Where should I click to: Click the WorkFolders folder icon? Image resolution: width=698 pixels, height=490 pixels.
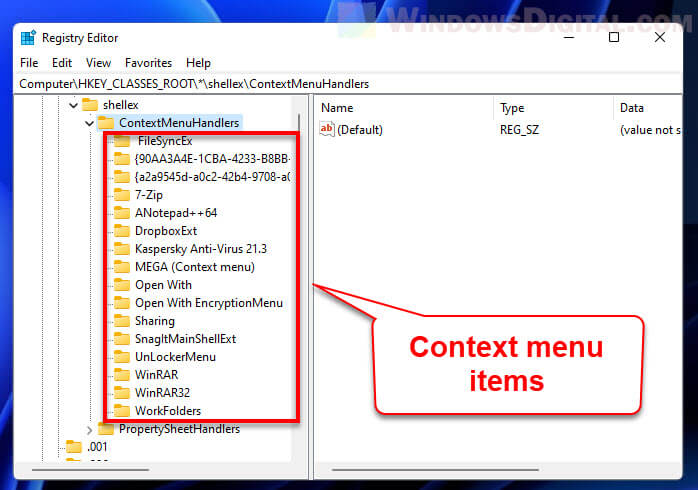pyautogui.click(x=122, y=410)
